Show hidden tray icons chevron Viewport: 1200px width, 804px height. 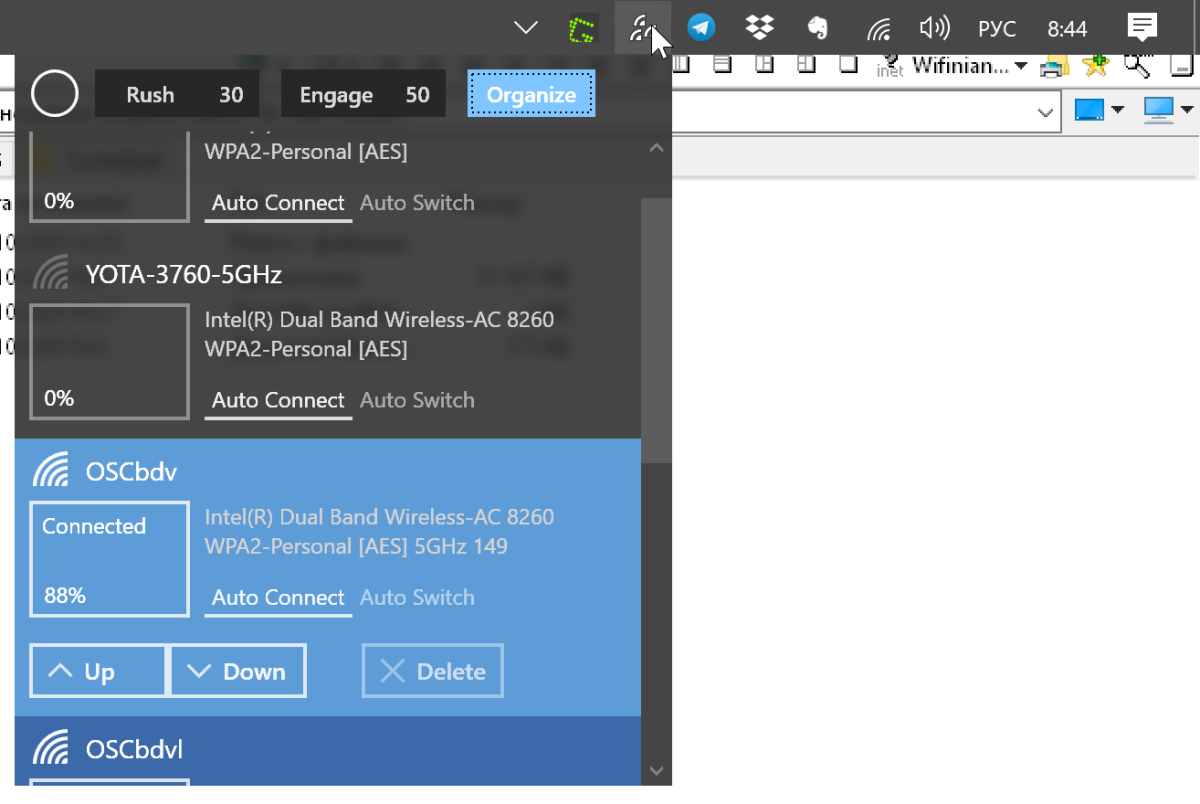(526, 28)
